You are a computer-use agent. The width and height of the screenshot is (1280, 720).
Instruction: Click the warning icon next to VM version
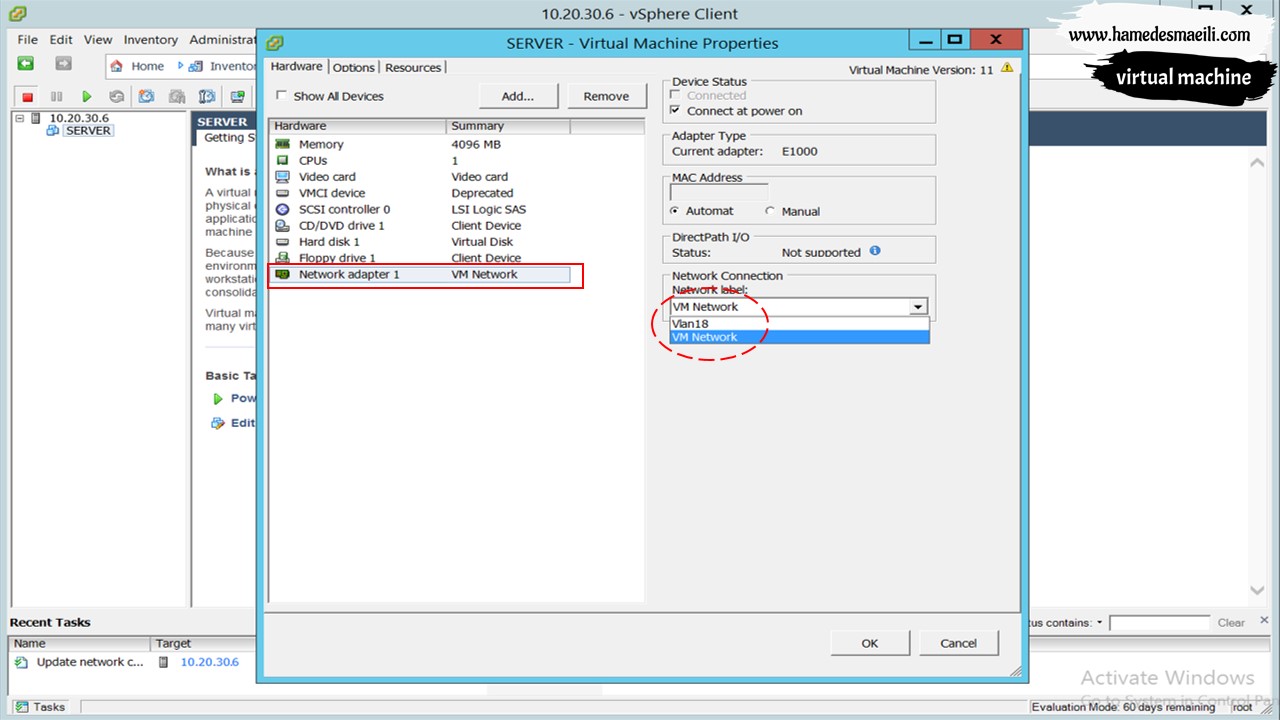1006,68
